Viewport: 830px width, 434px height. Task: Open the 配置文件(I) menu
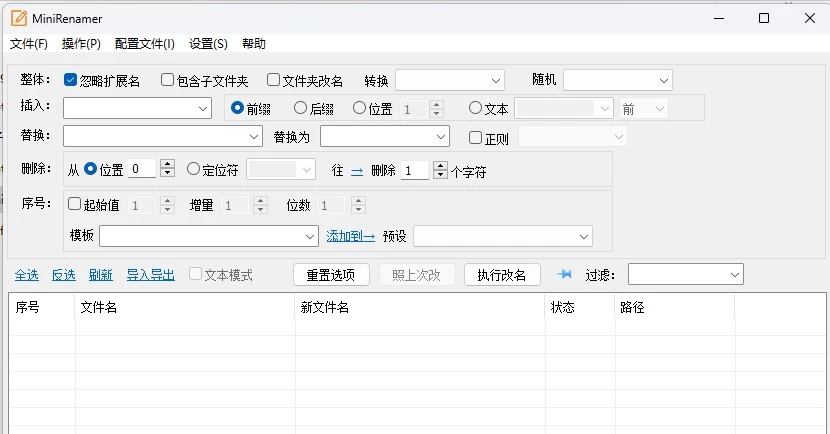coord(145,44)
